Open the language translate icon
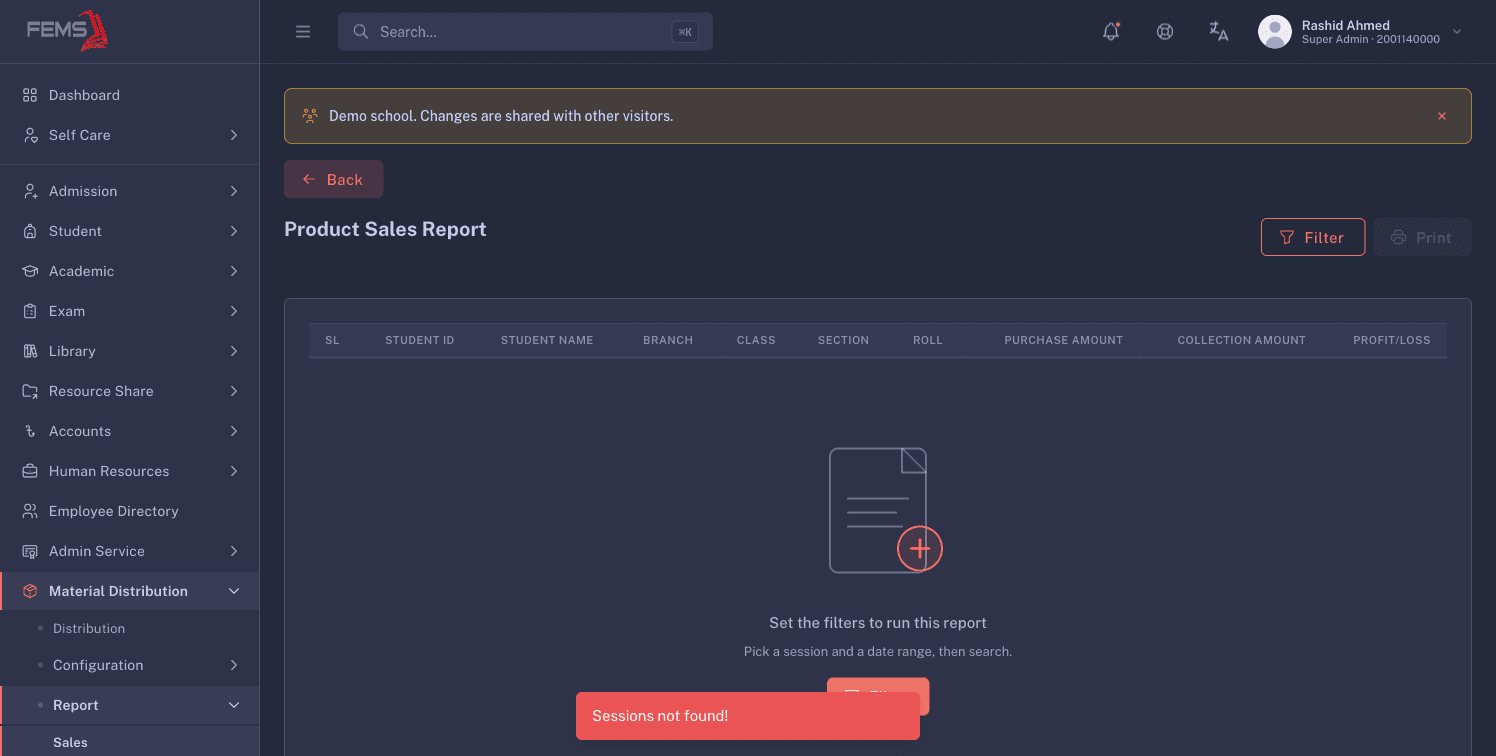 point(1219,32)
